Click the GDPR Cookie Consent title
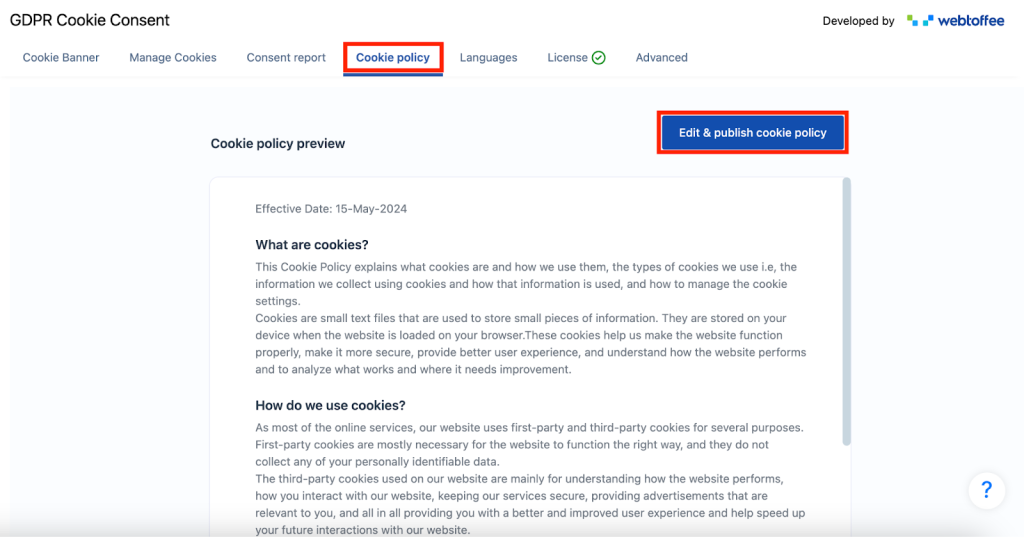This screenshot has width=1024, height=537. click(x=90, y=20)
